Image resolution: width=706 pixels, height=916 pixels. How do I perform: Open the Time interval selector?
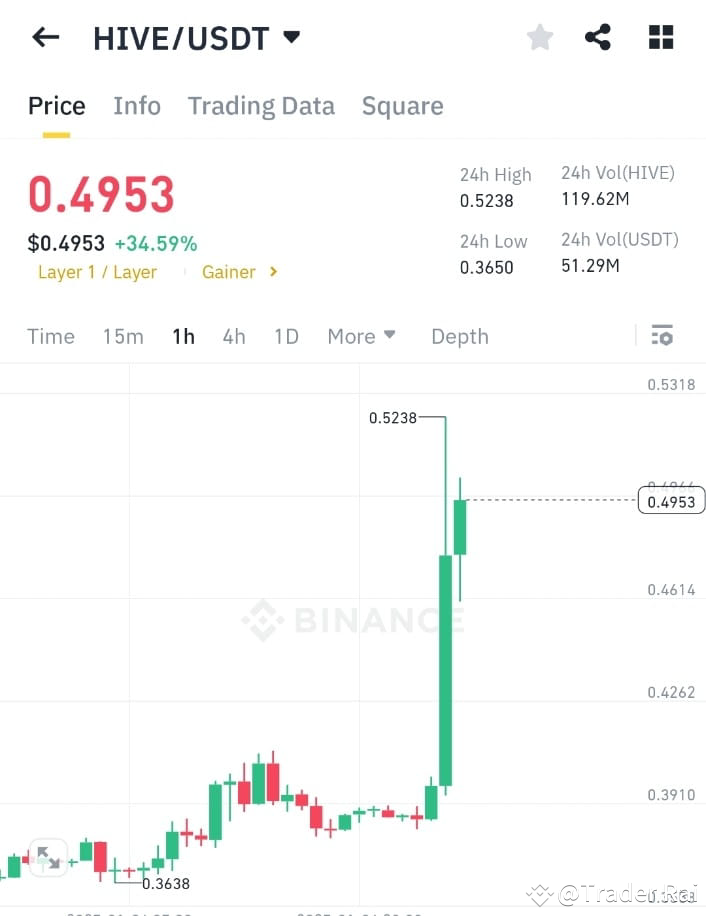coord(51,336)
